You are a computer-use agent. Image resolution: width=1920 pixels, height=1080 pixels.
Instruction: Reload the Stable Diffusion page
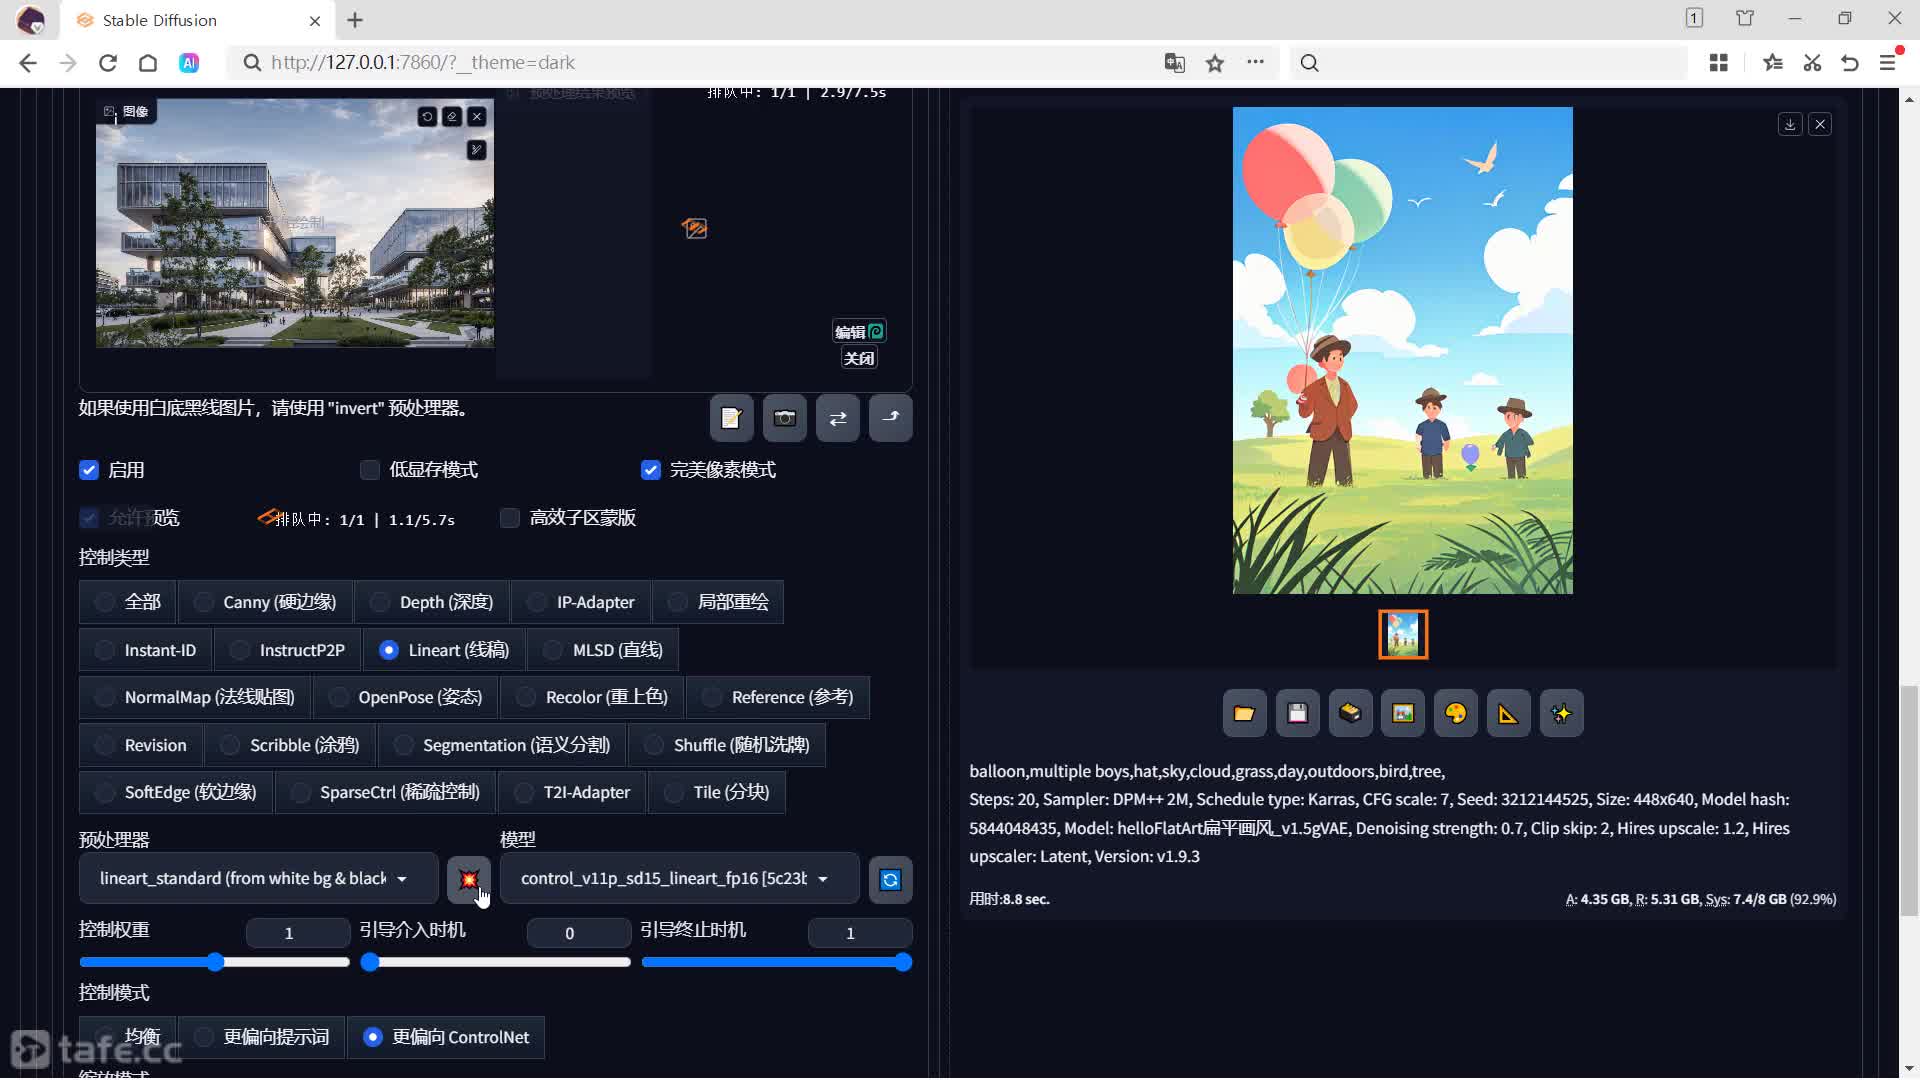[x=108, y=63]
